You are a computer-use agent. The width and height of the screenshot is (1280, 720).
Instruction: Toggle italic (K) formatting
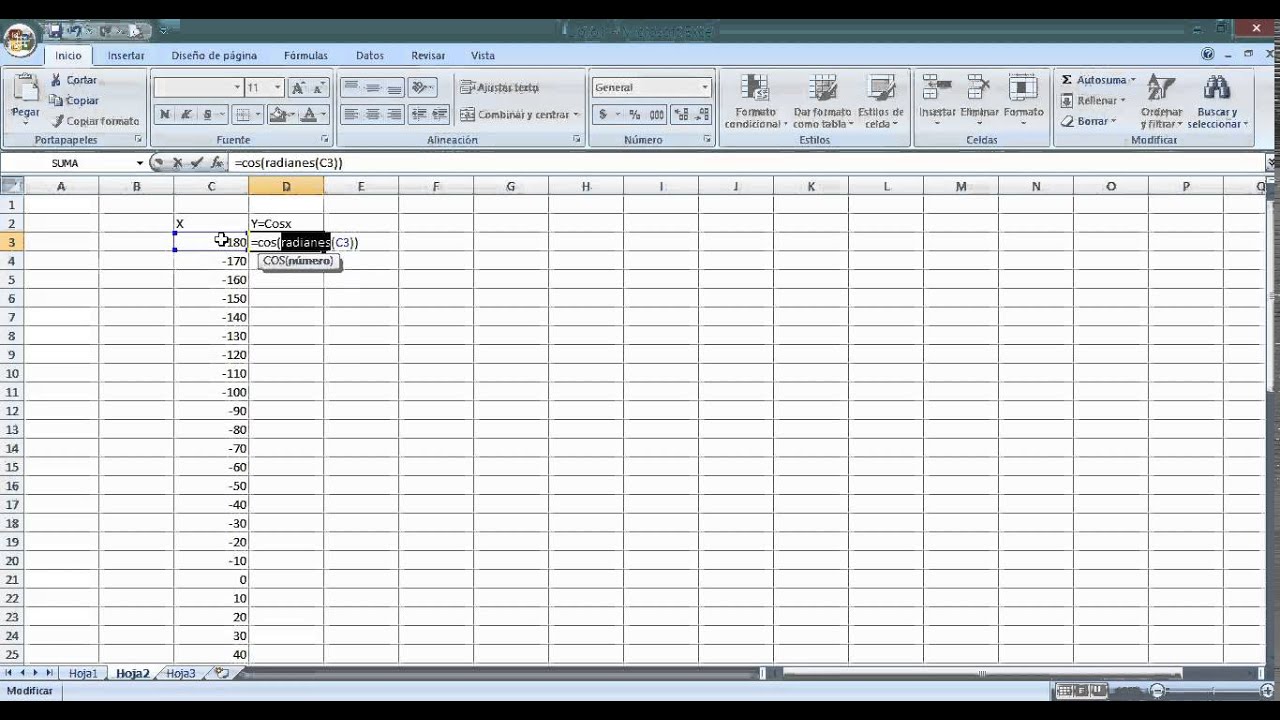tap(185, 115)
